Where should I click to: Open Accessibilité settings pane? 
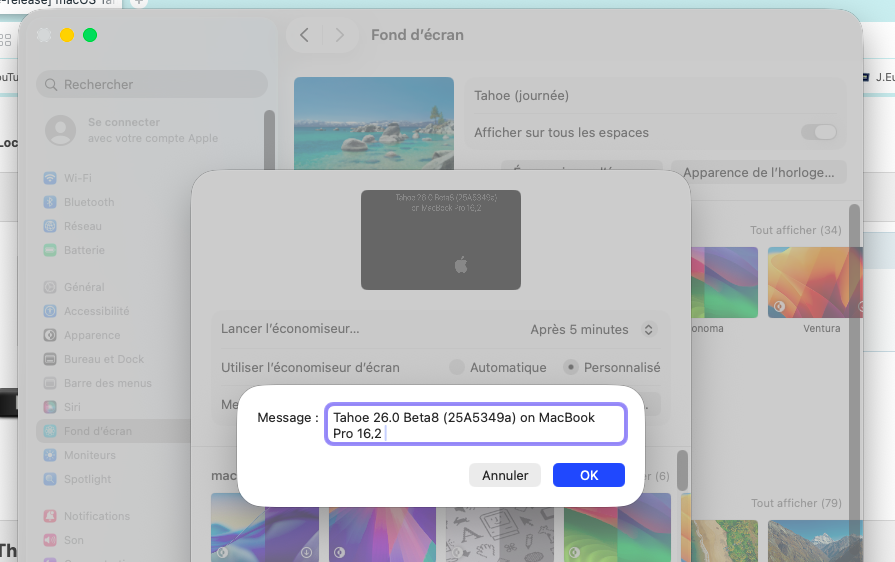(x=87, y=311)
